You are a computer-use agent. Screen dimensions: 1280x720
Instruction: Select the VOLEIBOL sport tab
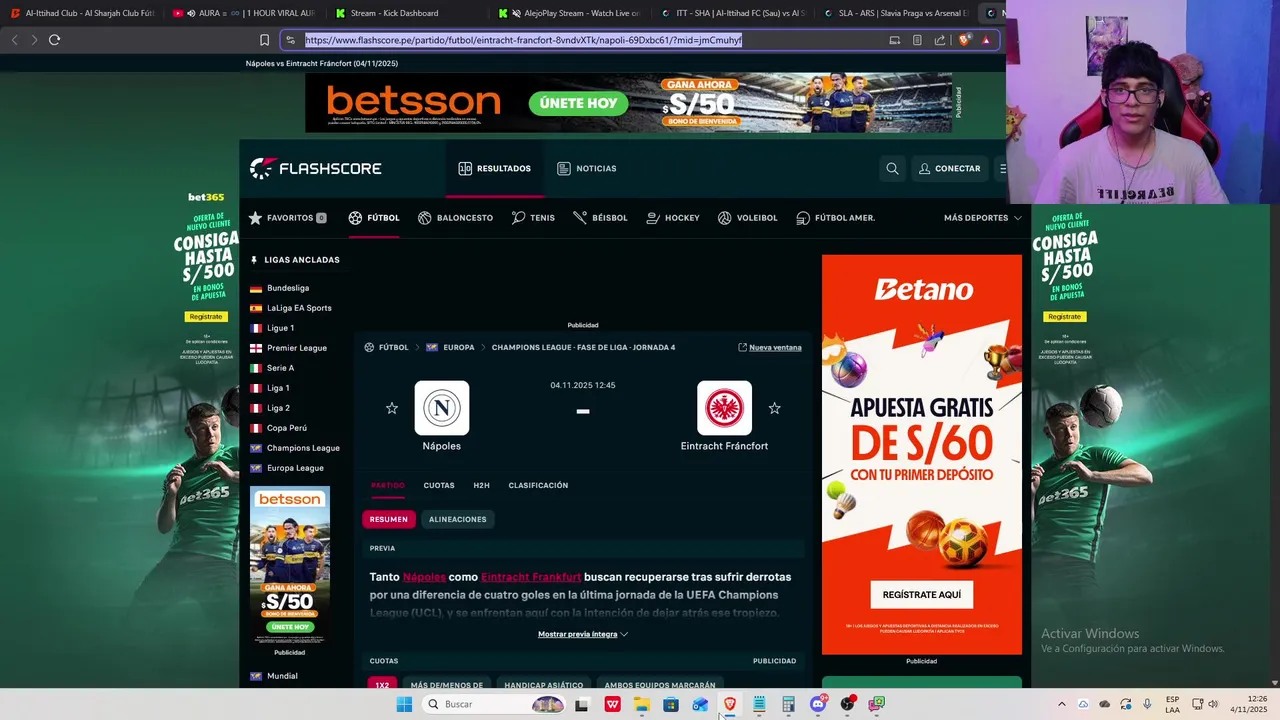click(747, 218)
